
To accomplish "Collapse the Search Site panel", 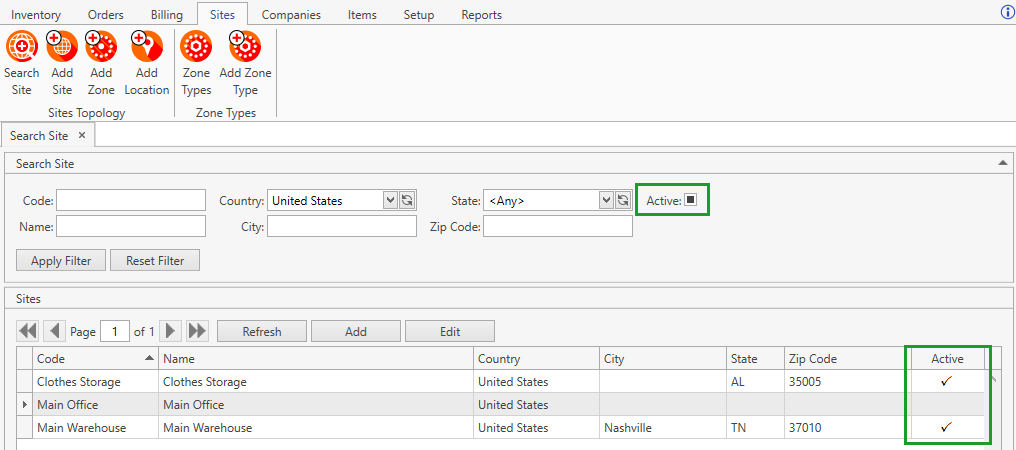I will pyautogui.click(x=1002, y=163).
